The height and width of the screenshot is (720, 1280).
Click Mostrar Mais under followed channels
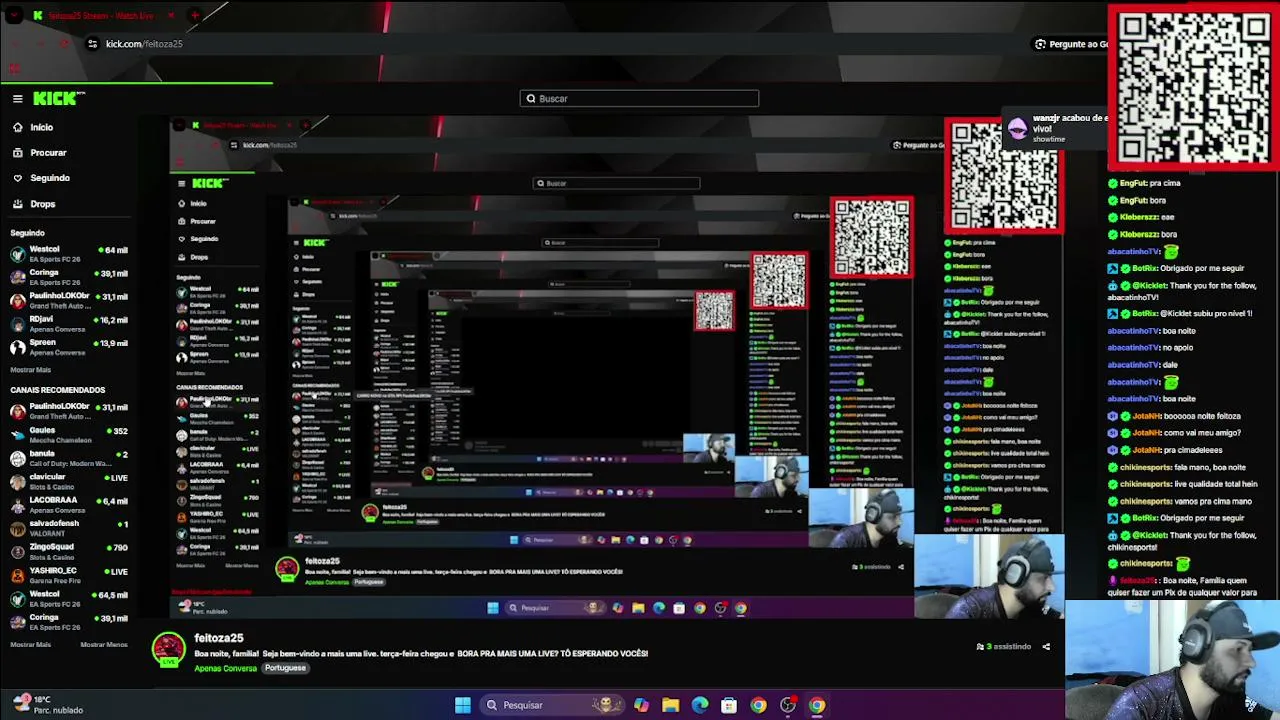(x=30, y=369)
